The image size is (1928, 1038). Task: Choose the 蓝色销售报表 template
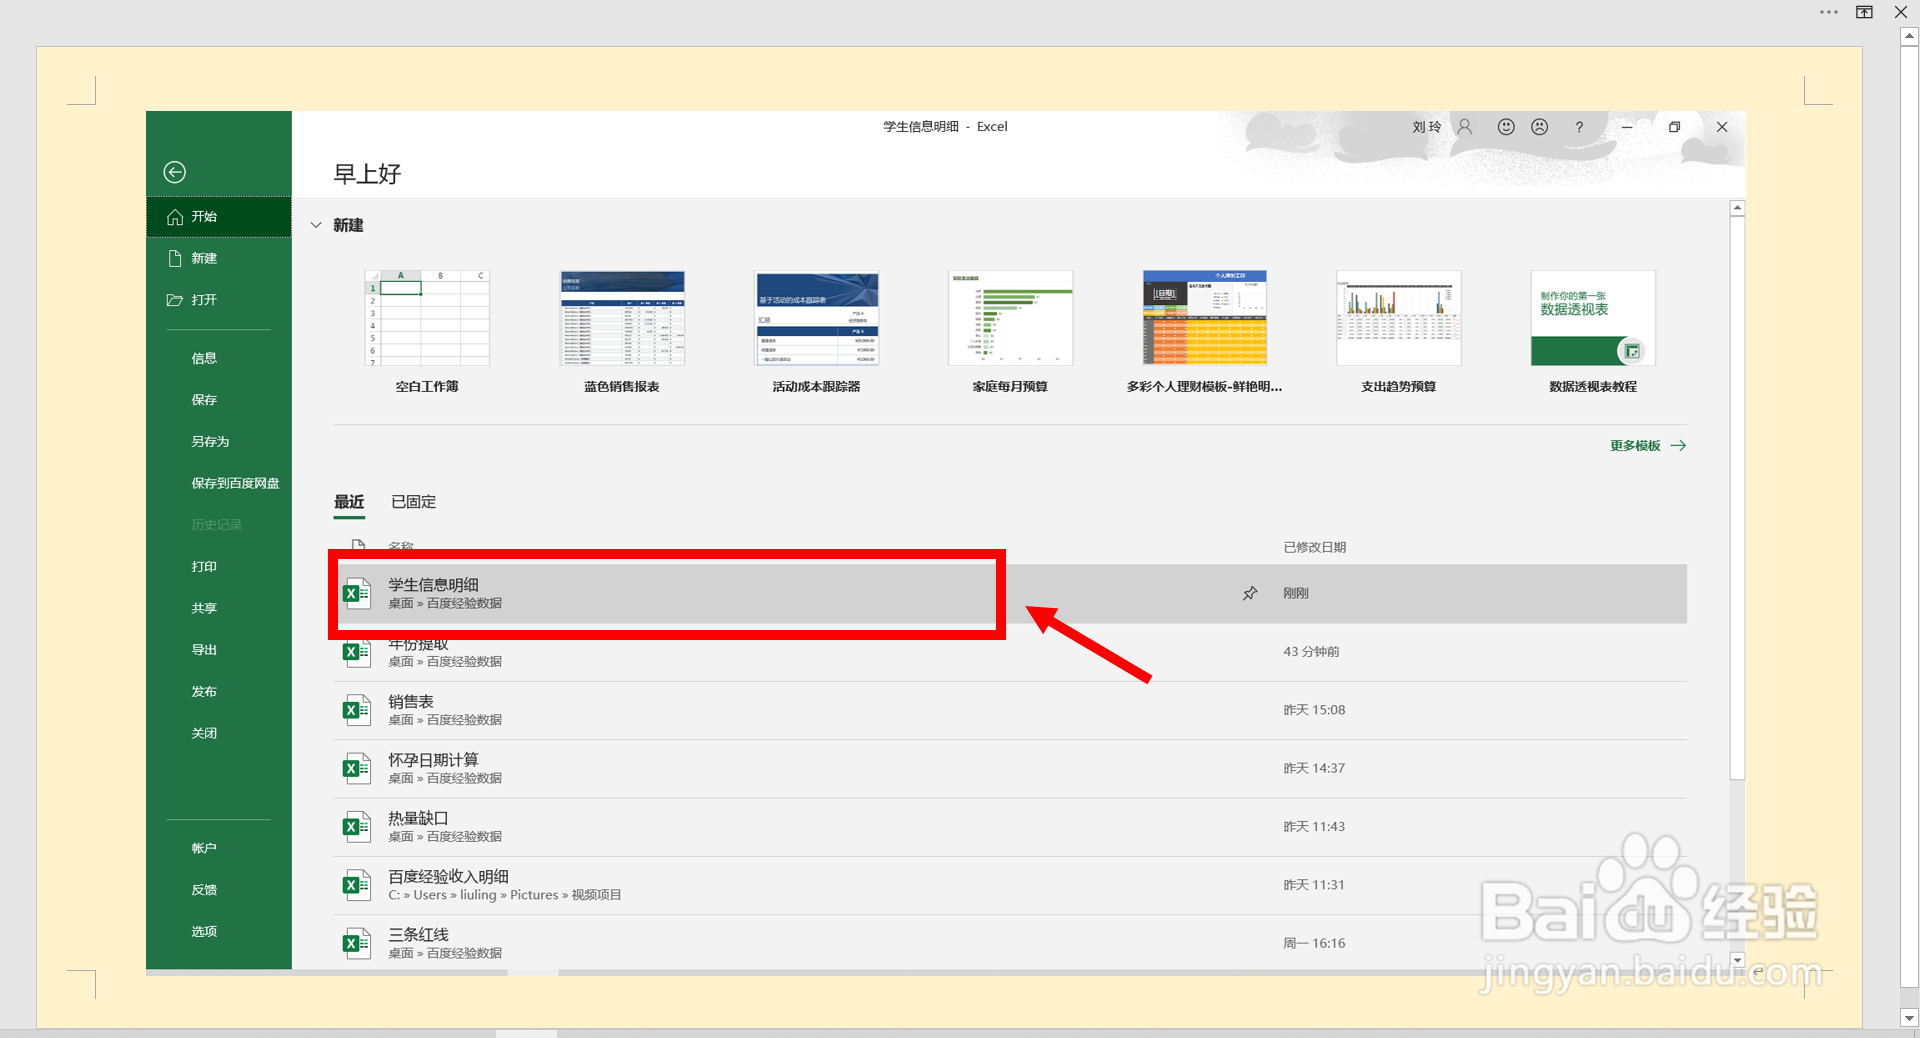click(622, 318)
